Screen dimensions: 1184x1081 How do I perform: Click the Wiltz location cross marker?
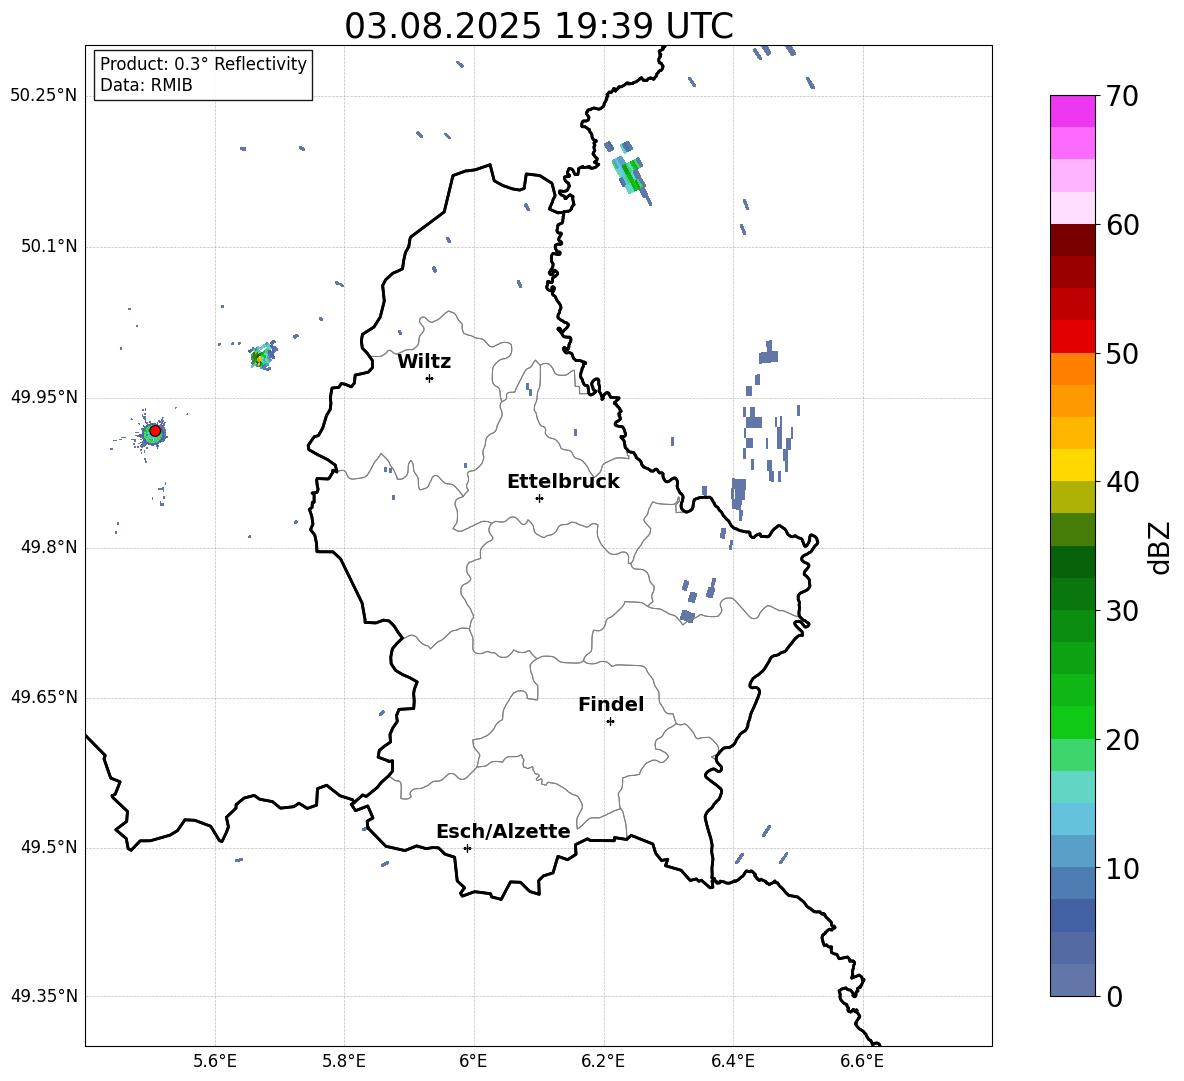click(430, 378)
